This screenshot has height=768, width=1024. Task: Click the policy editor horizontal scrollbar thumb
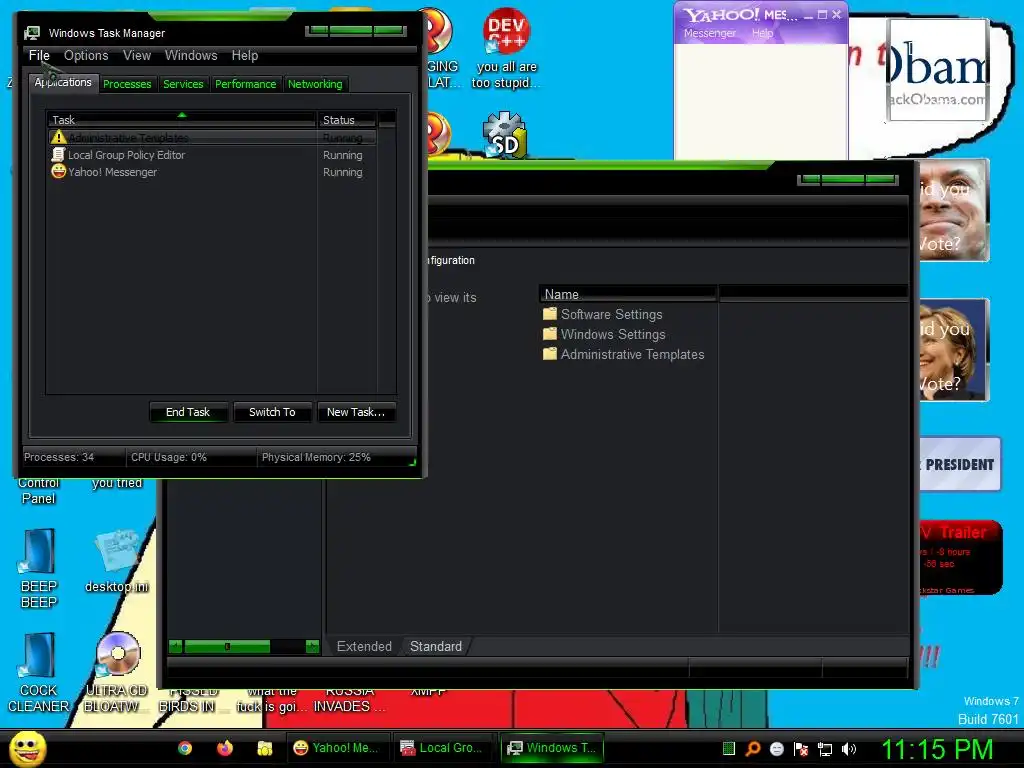click(227, 647)
